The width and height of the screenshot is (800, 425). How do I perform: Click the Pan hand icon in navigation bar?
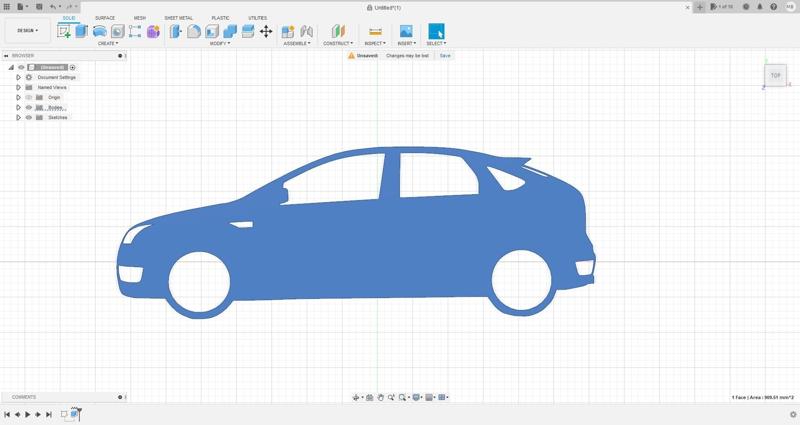(380, 397)
